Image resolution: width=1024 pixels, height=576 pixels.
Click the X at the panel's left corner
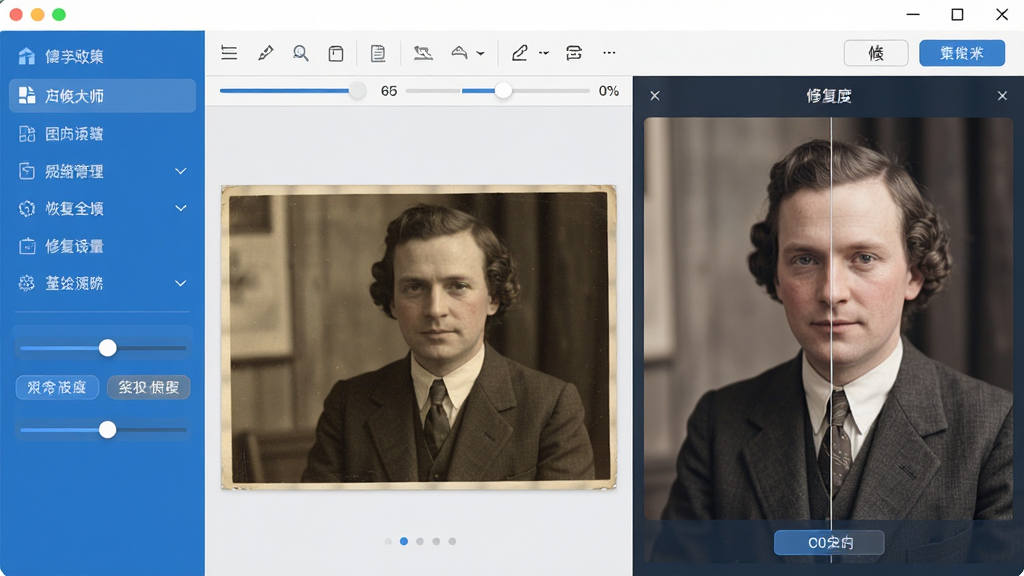(655, 96)
